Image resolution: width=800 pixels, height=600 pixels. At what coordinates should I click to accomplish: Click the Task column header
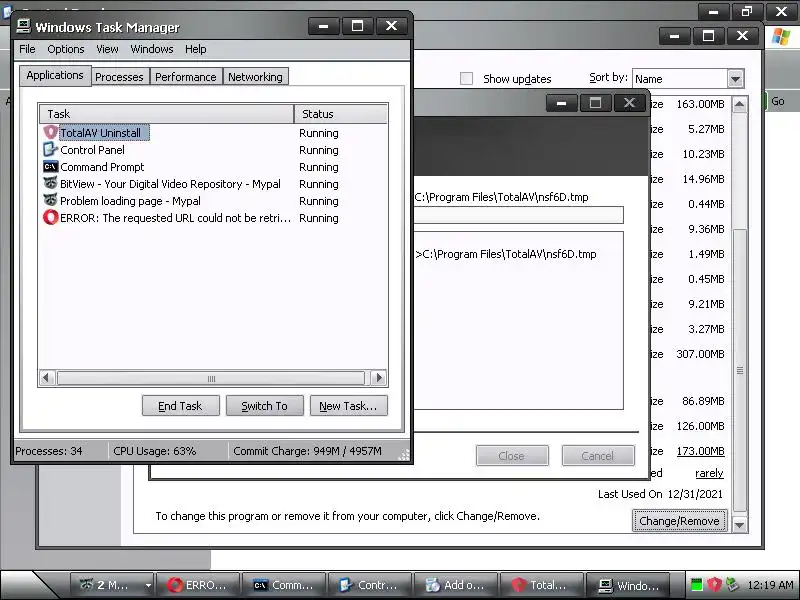(x=166, y=114)
